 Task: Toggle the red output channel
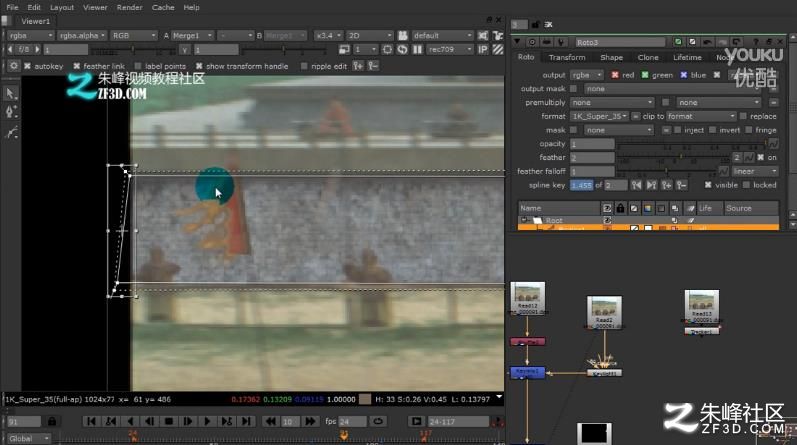coord(615,75)
